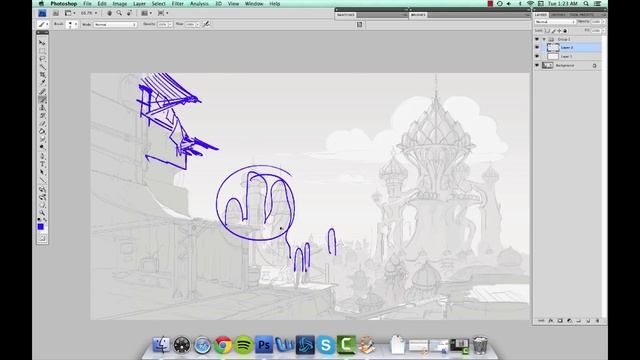Hide Layer 2 with its eye icon
Viewport: 640px width, 360px height.
(537, 47)
